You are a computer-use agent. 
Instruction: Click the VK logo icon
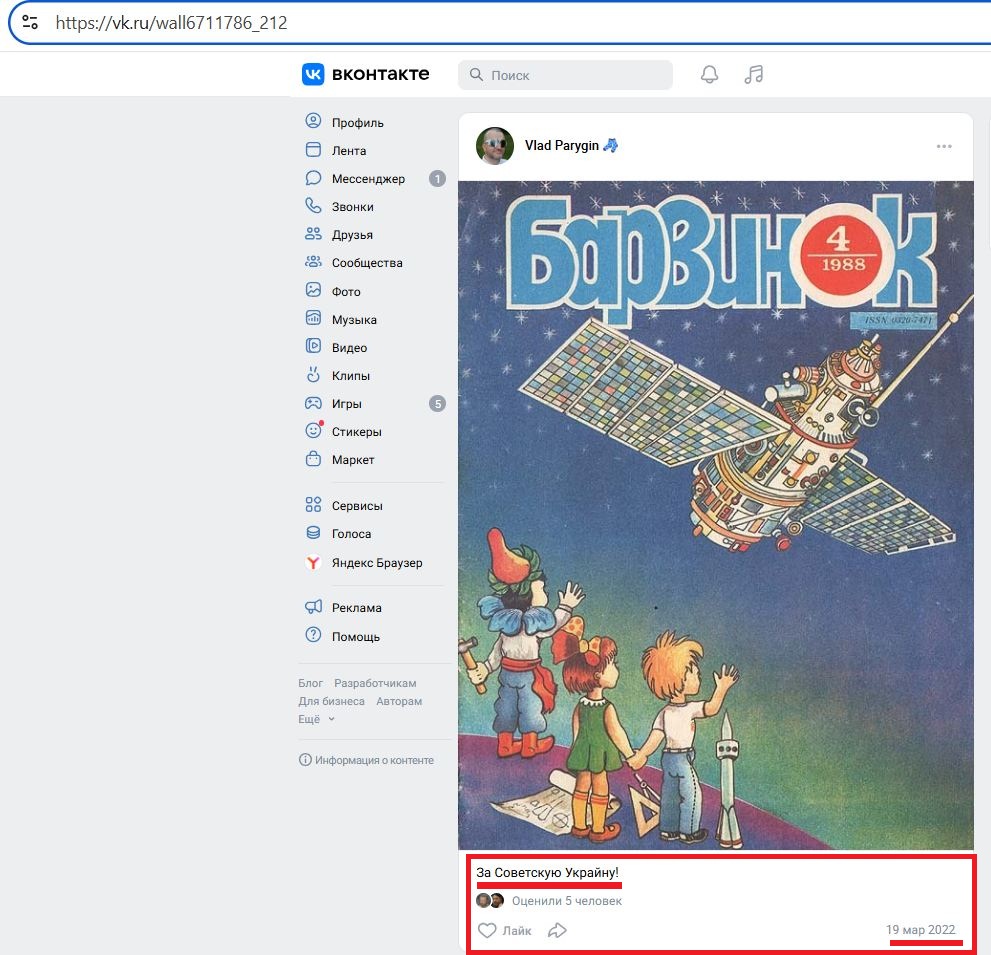(313, 74)
